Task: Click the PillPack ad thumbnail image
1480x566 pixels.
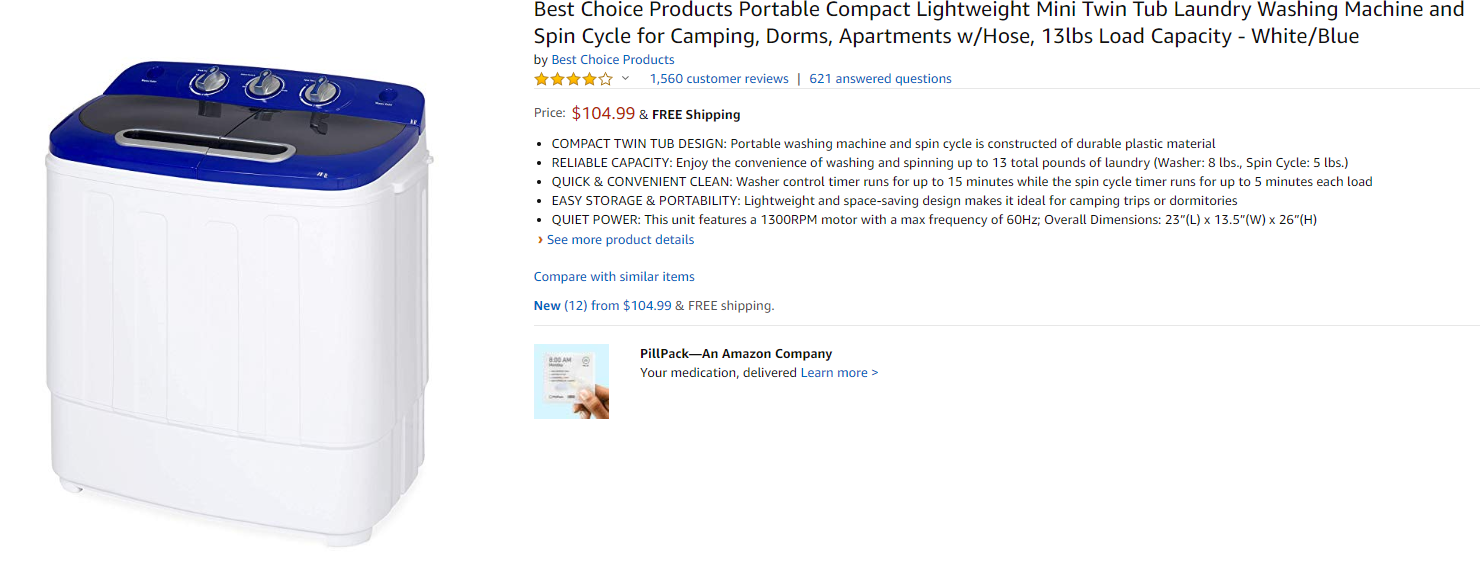Action: point(571,381)
